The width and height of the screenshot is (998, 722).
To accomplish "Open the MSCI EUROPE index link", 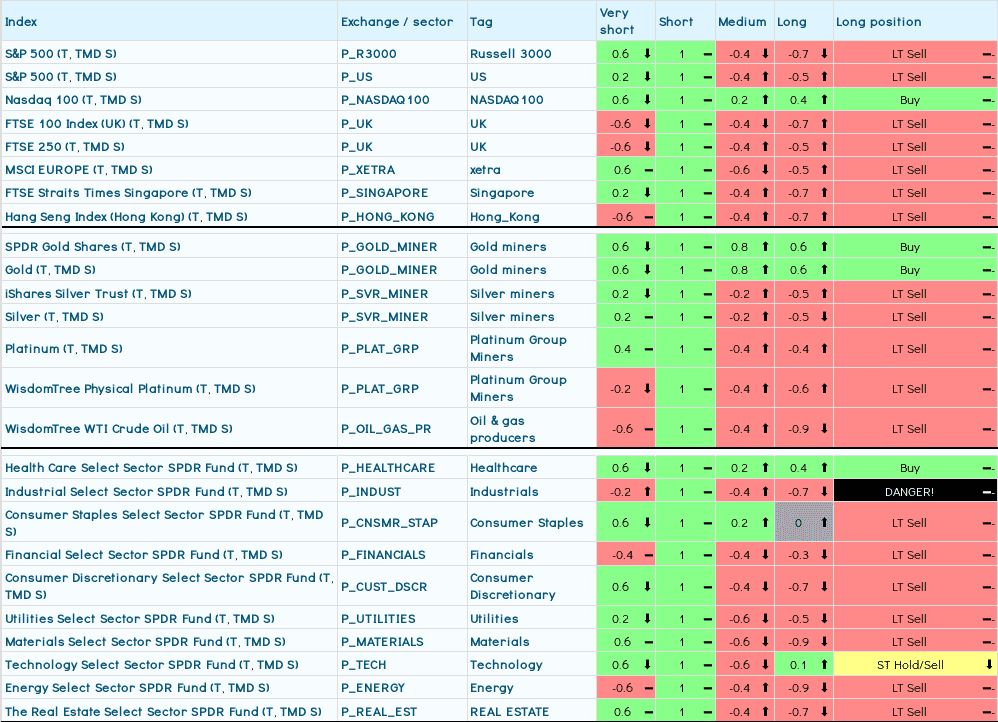I will pos(79,170).
